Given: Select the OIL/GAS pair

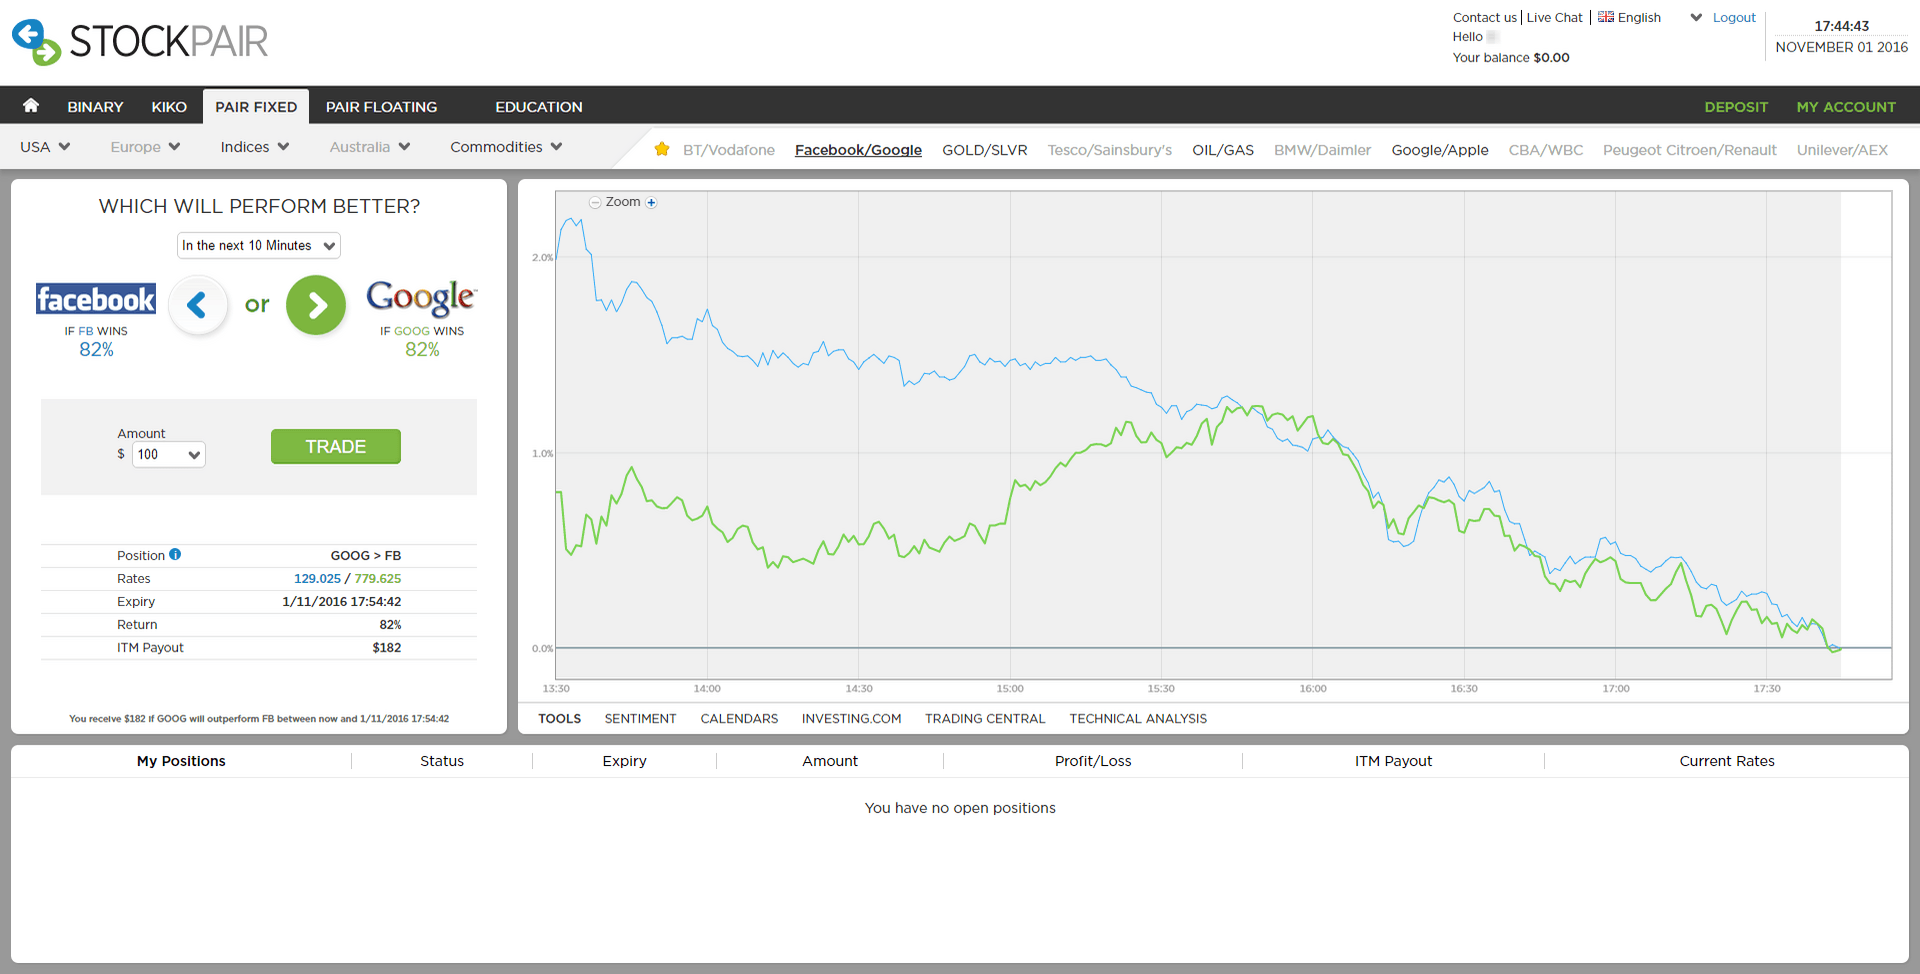Looking at the screenshot, I should point(1223,150).
